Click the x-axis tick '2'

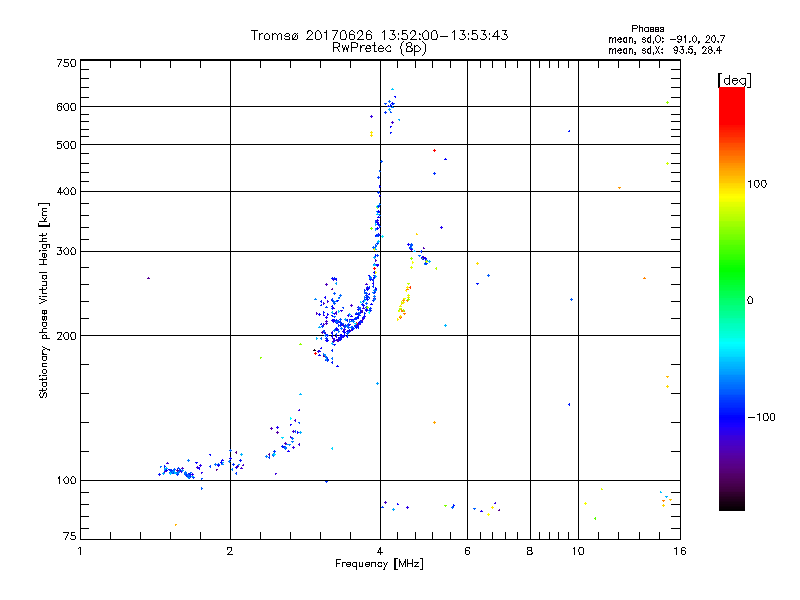(230, 551)
